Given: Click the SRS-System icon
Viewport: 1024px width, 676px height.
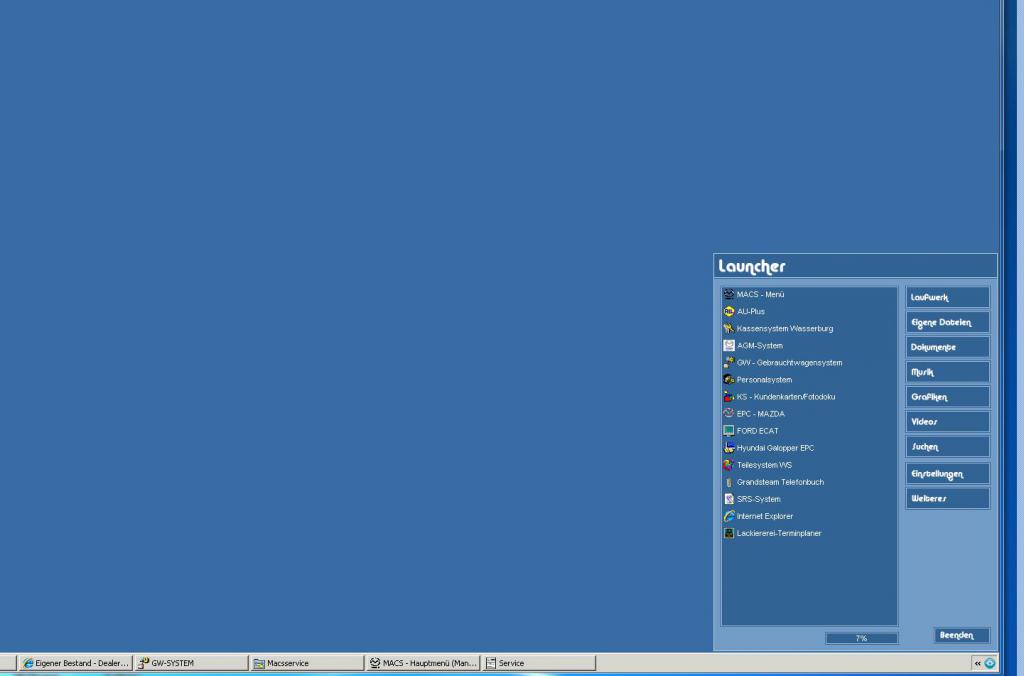Looking at the screenshot, I should [729, 499].
